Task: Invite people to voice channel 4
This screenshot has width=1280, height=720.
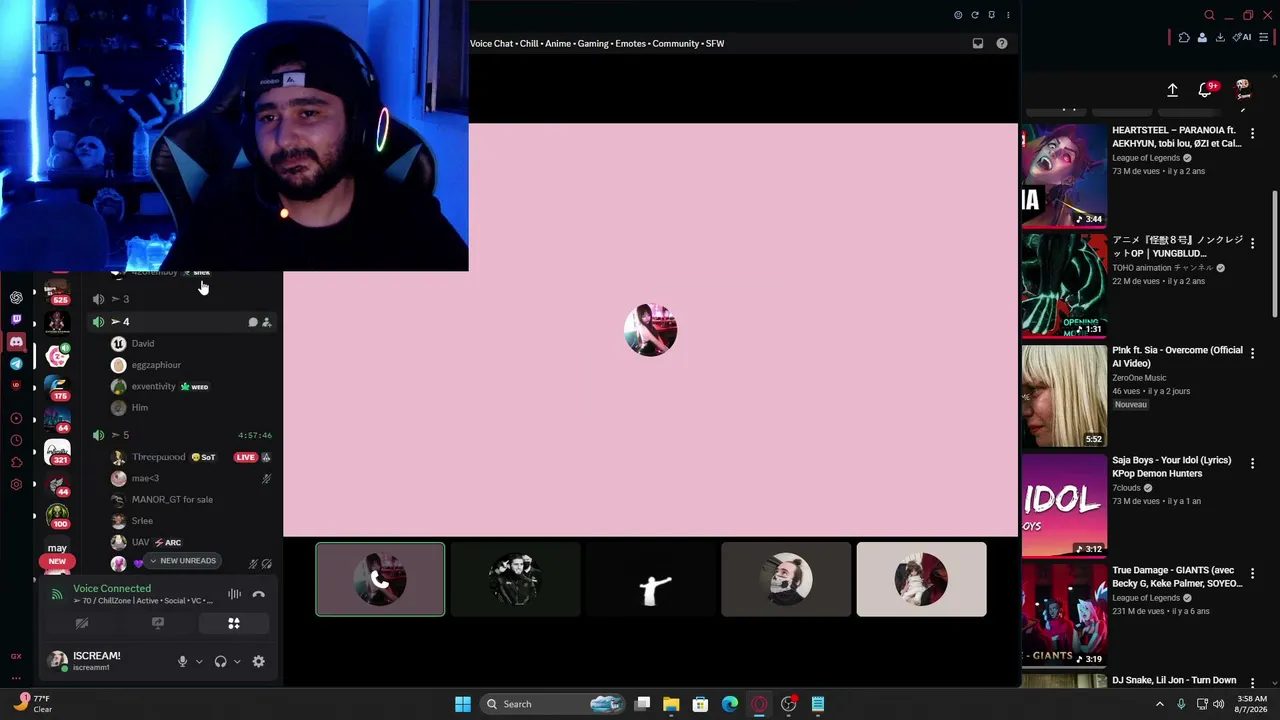Action: click(266, 322)
